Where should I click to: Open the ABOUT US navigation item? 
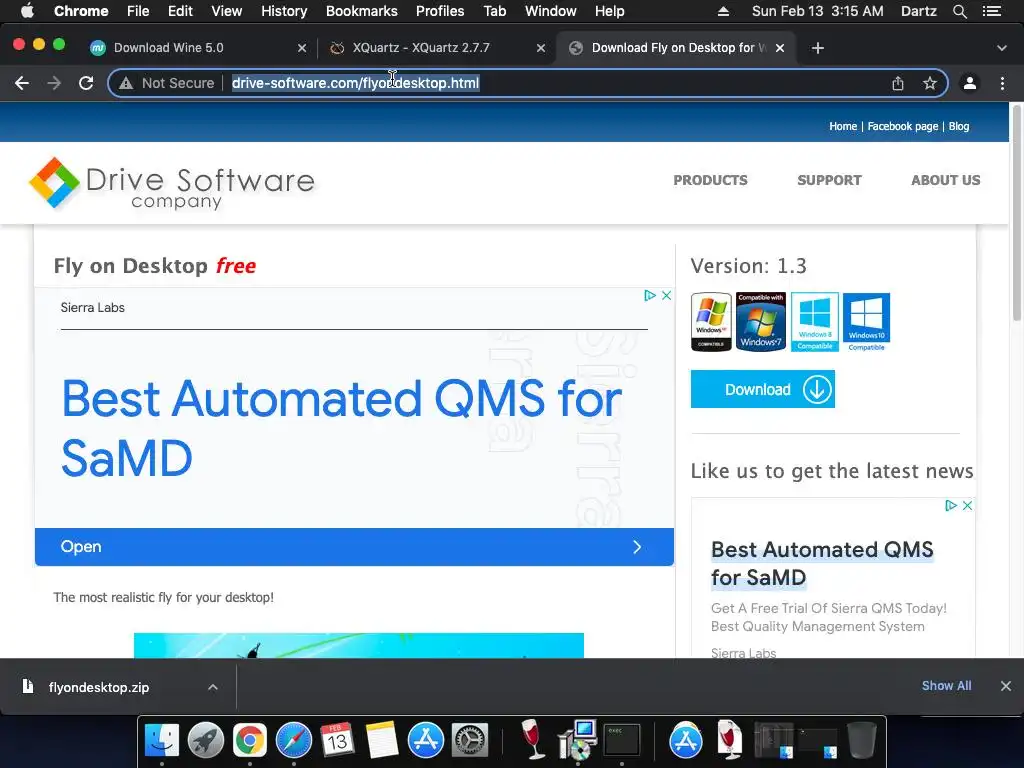[x=946, y=180]
